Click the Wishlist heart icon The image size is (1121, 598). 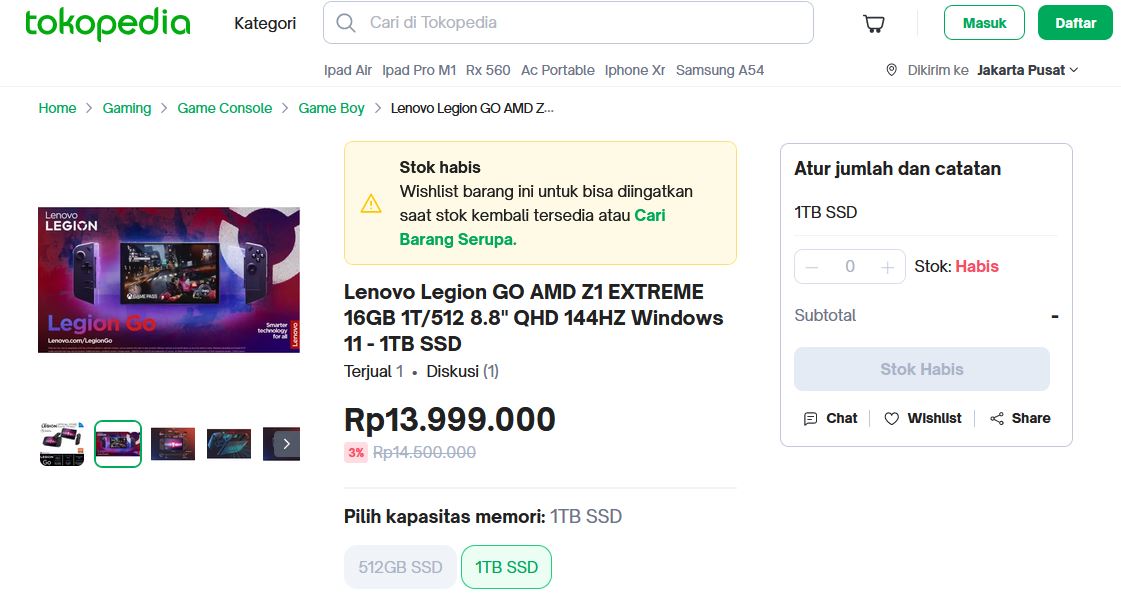pyautogui.click(x=892, y=419)
